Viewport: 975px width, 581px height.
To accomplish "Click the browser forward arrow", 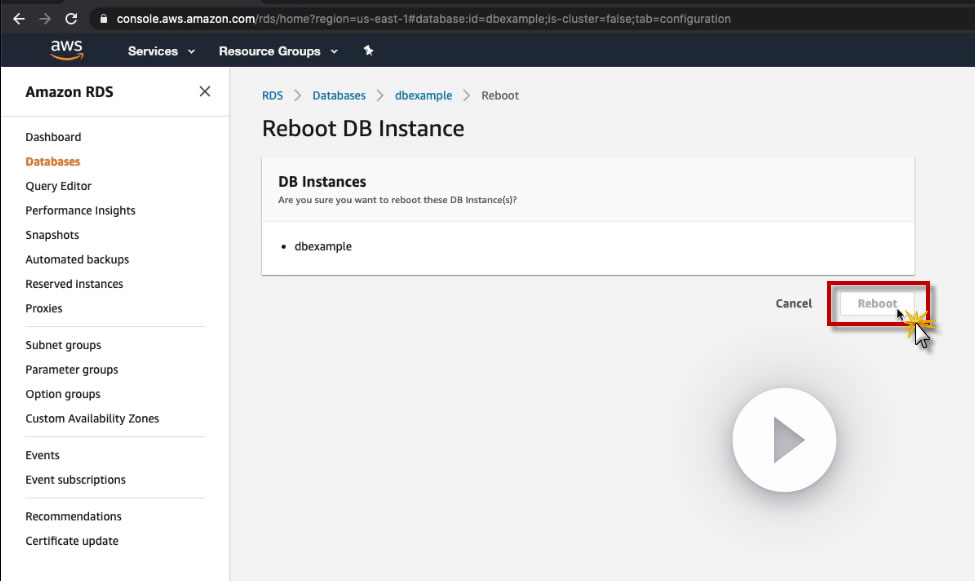I will pos(44,19).
